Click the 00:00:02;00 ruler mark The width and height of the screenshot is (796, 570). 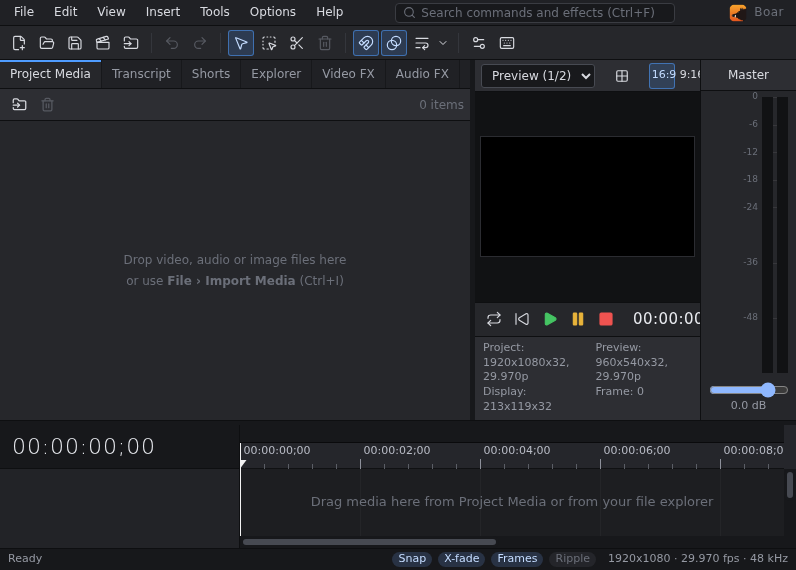[396, 450]
